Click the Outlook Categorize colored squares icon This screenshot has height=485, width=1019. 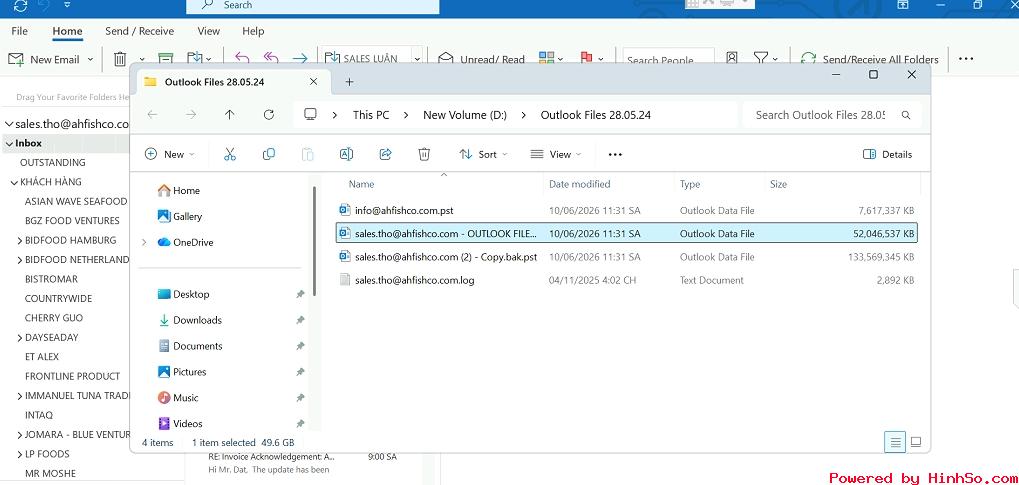547,59
